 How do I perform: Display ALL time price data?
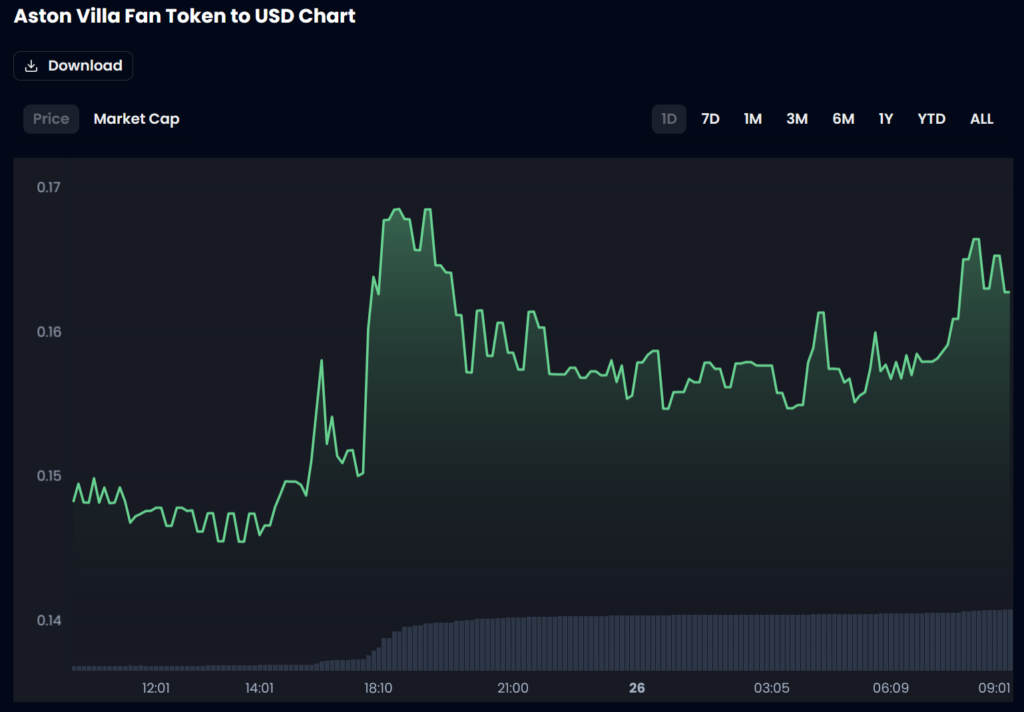coord(982,119)
